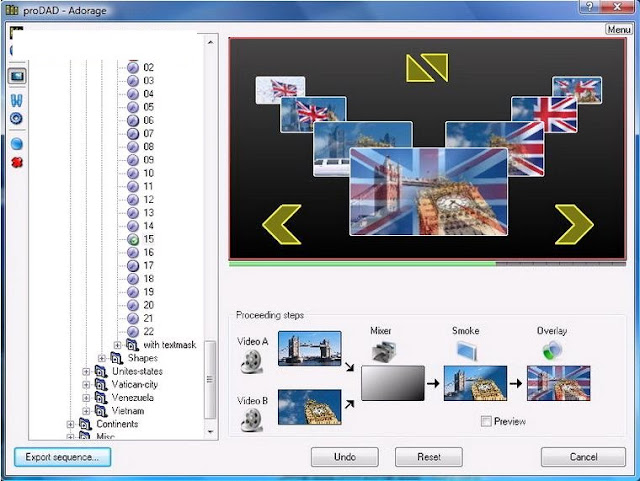
Task: Click the blue W icon in sidebar
Action: (16, 100)
